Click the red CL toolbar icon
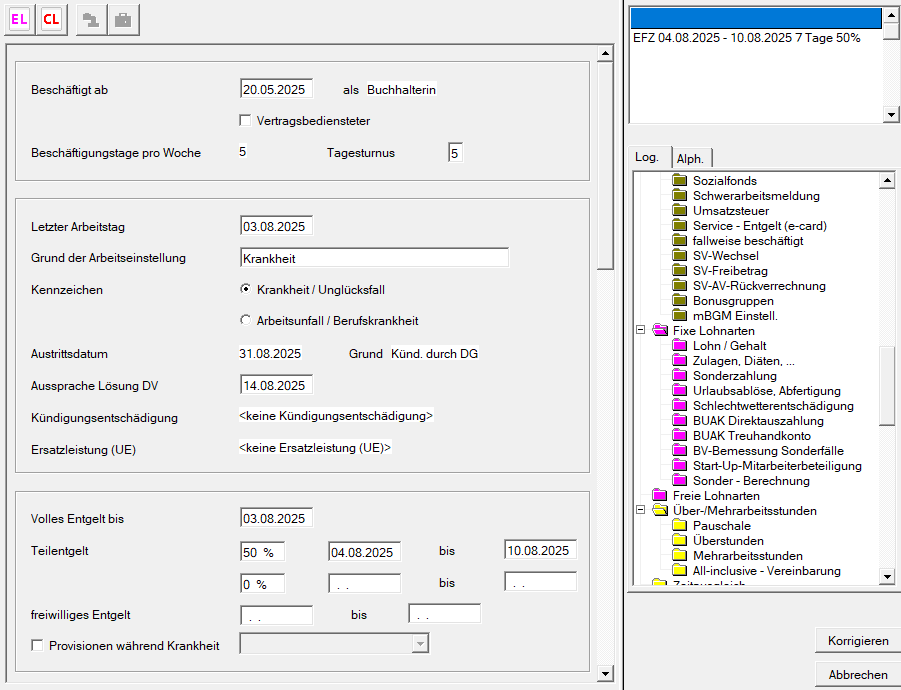The height and width of the screenshot is (690, 901). pos(51,19)
